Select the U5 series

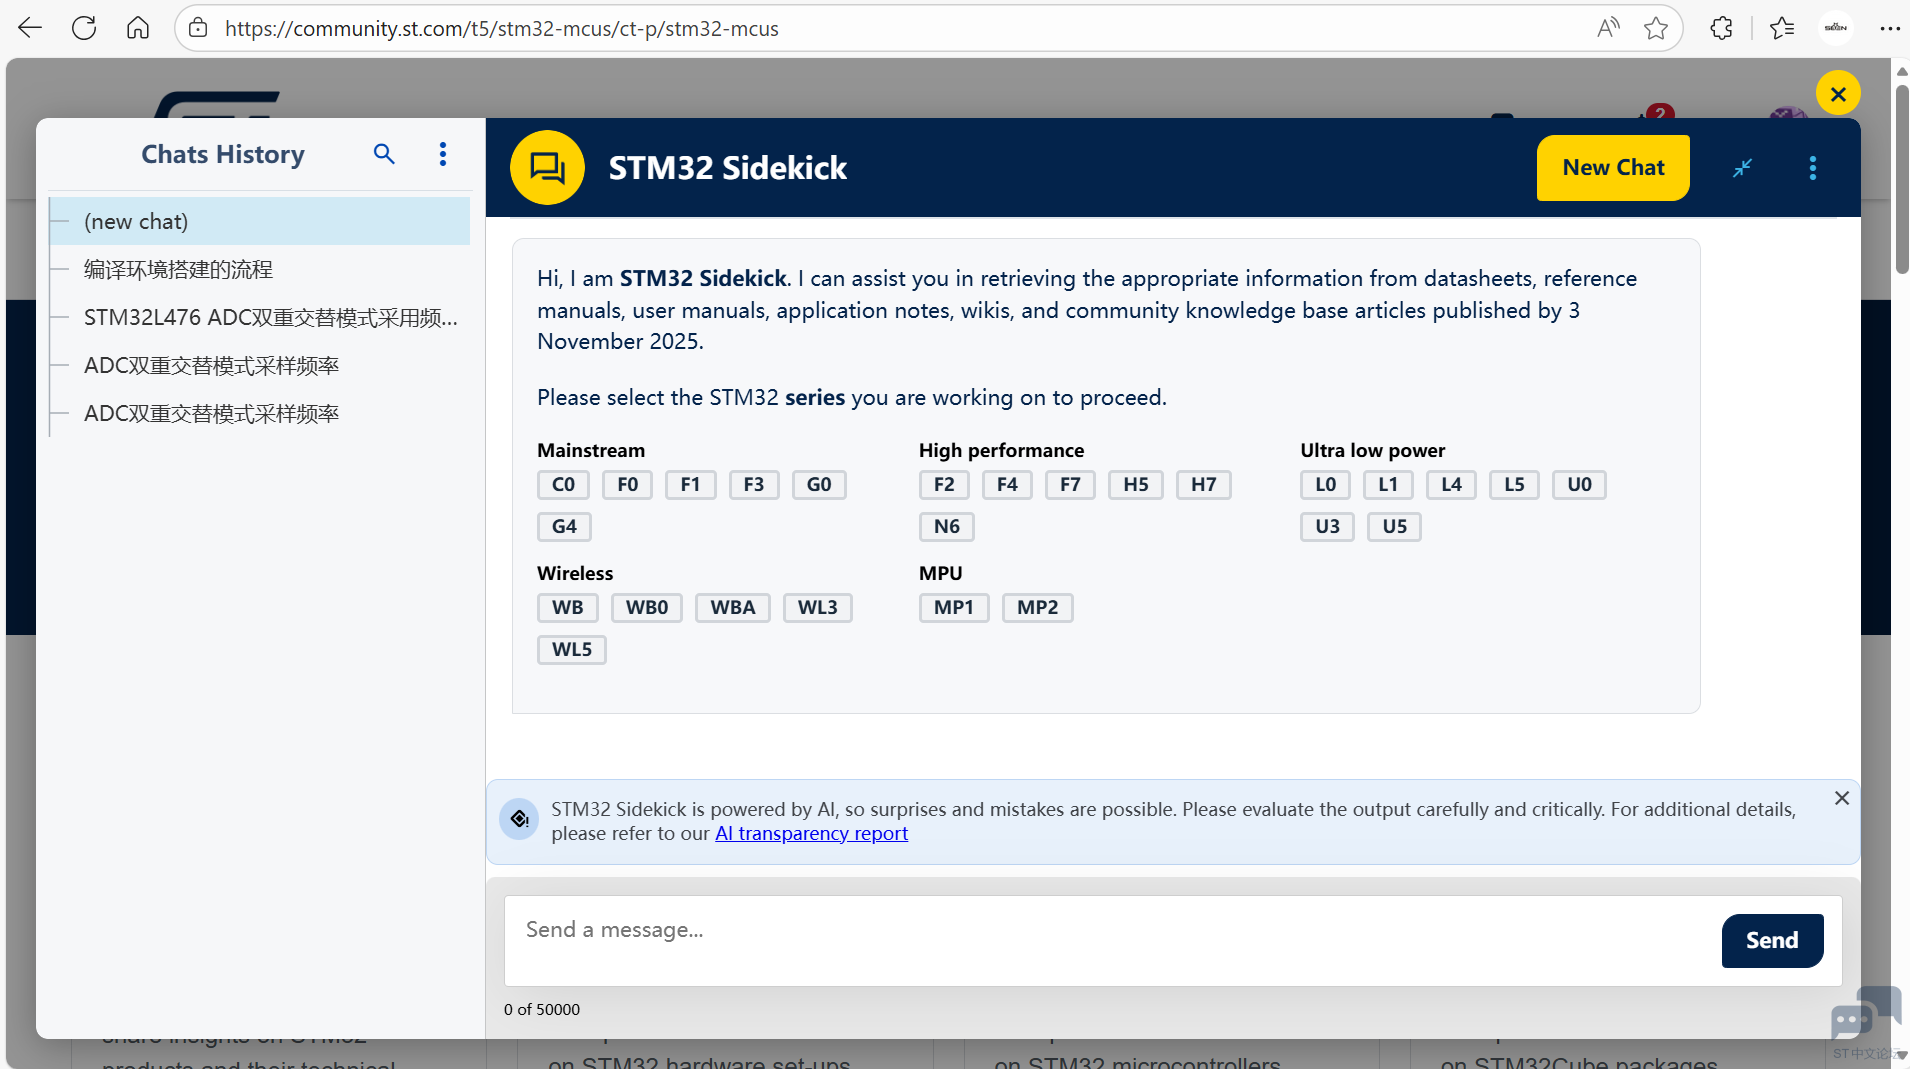1394,527
